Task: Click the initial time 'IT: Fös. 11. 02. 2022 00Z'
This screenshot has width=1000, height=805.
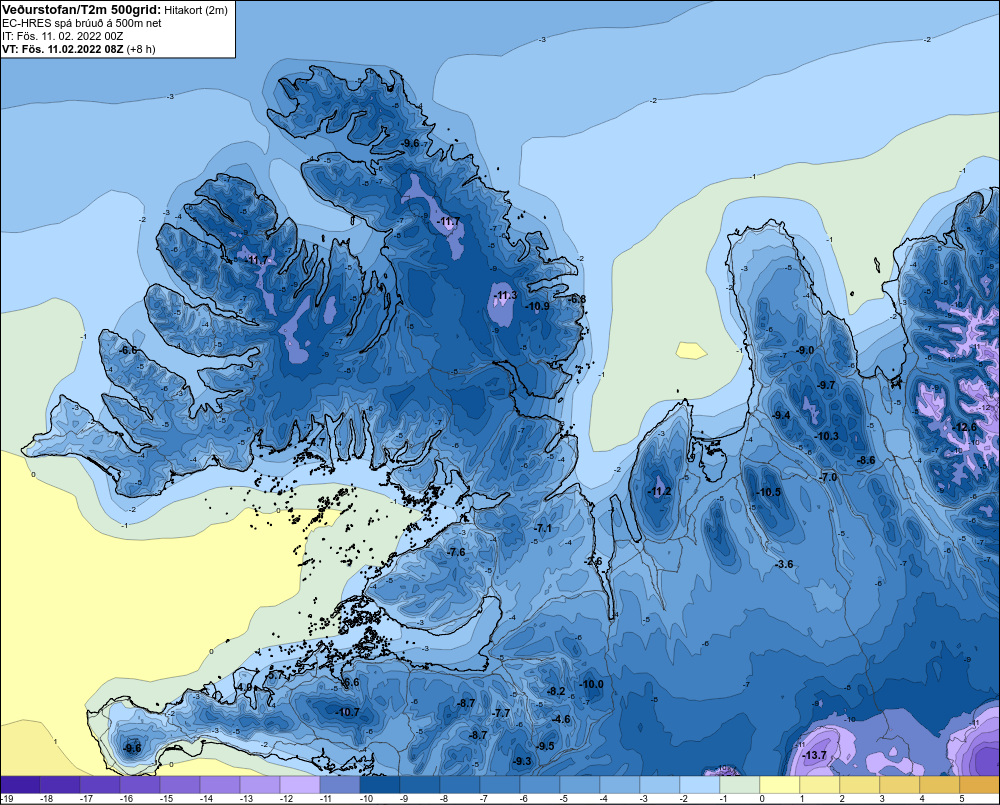Action: click(62, 36)
